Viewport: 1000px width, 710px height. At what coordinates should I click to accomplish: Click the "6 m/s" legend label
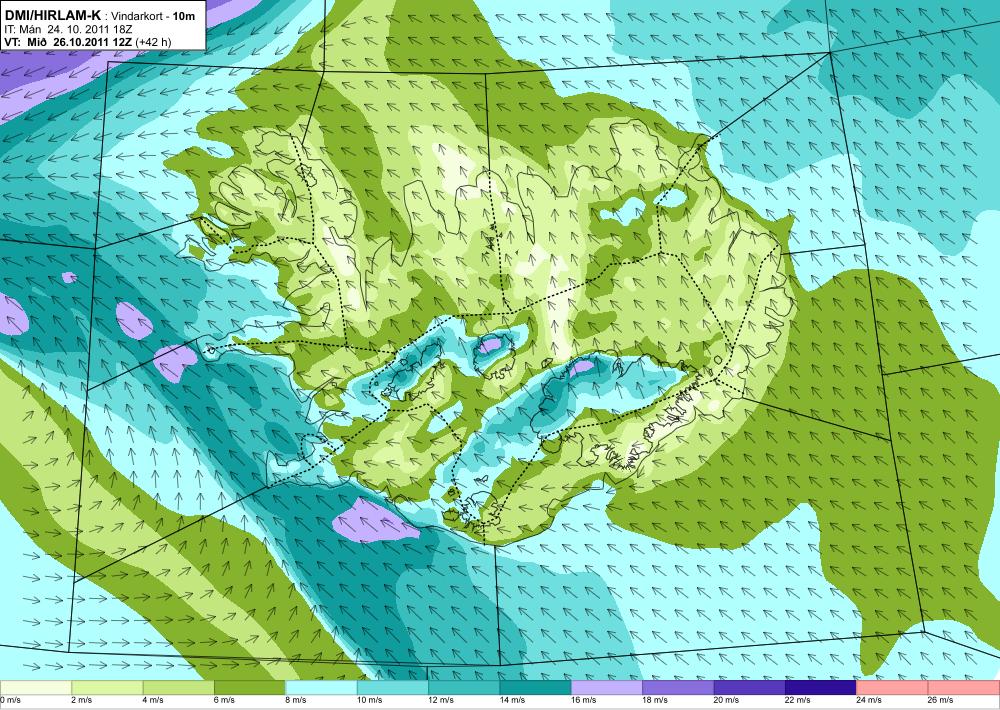tap(224, 700)
